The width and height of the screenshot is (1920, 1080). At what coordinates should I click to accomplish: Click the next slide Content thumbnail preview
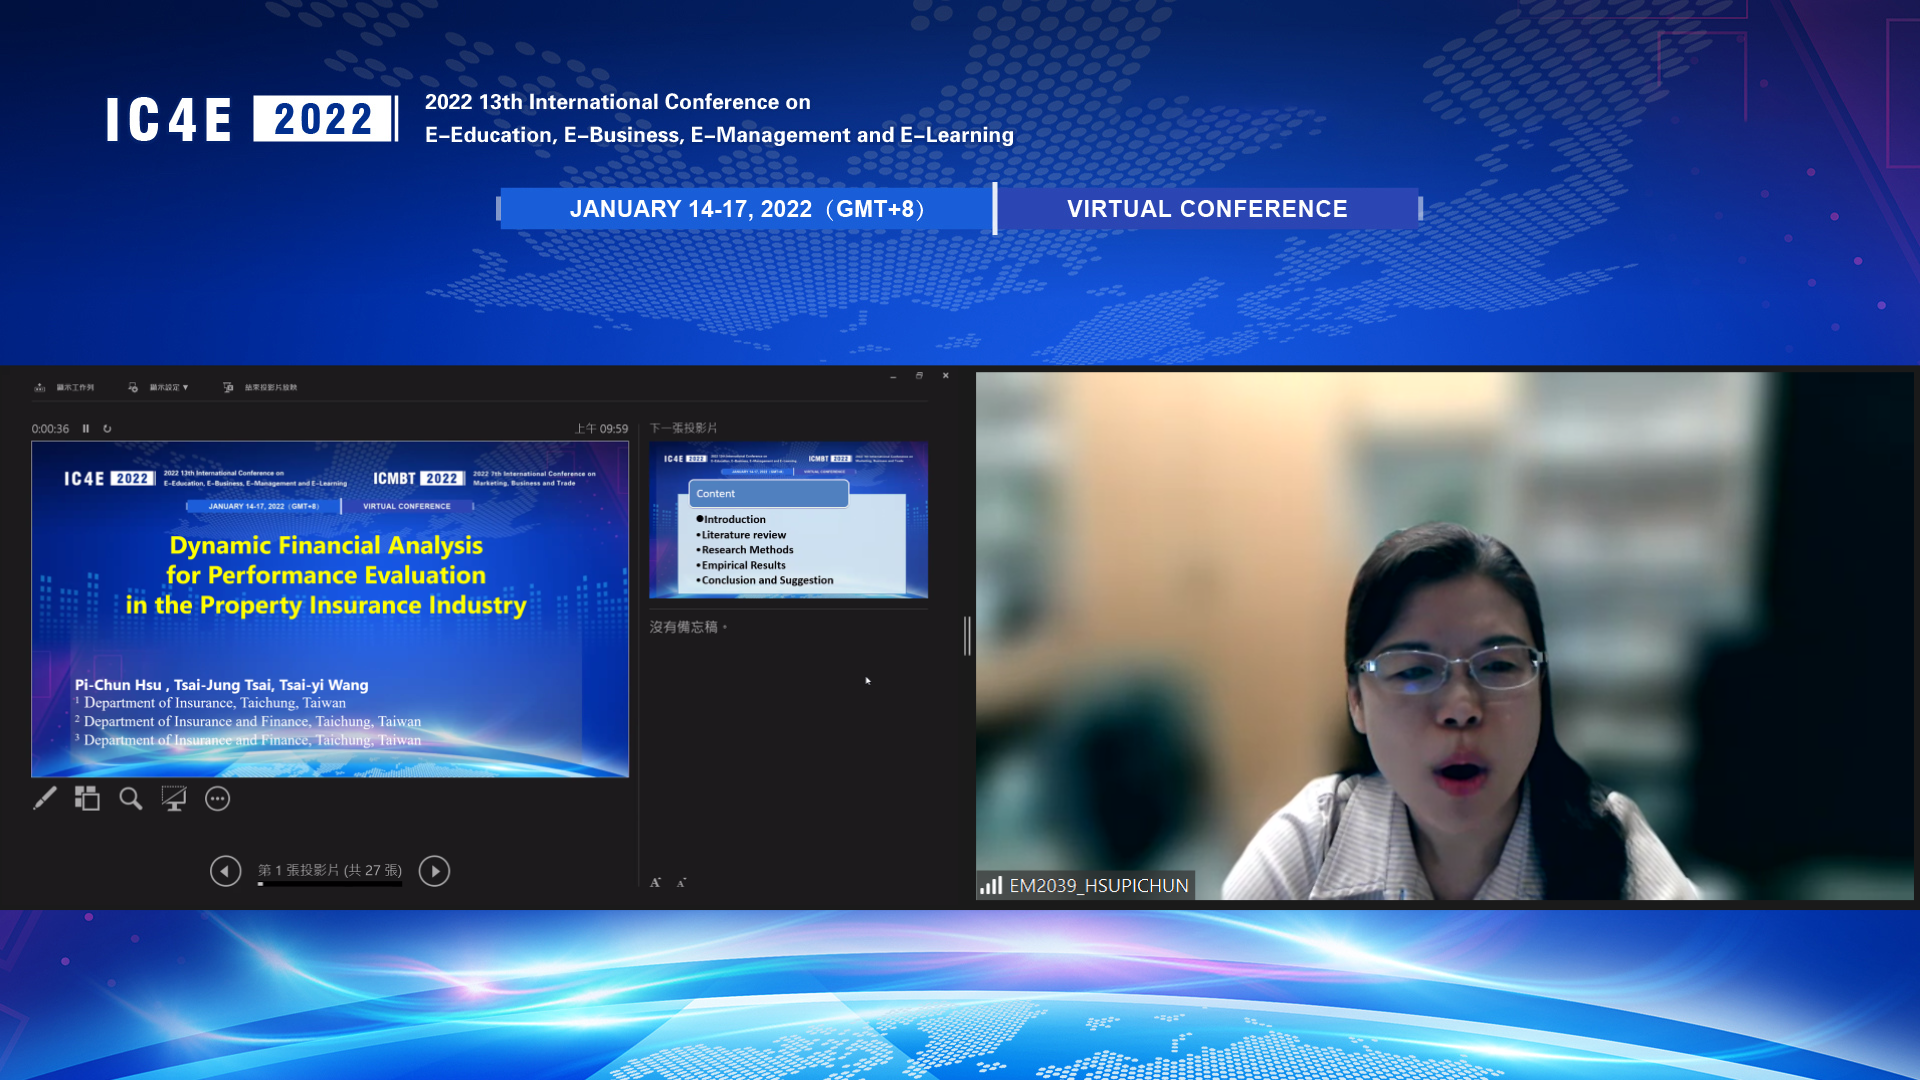click(x=788, y=520)
